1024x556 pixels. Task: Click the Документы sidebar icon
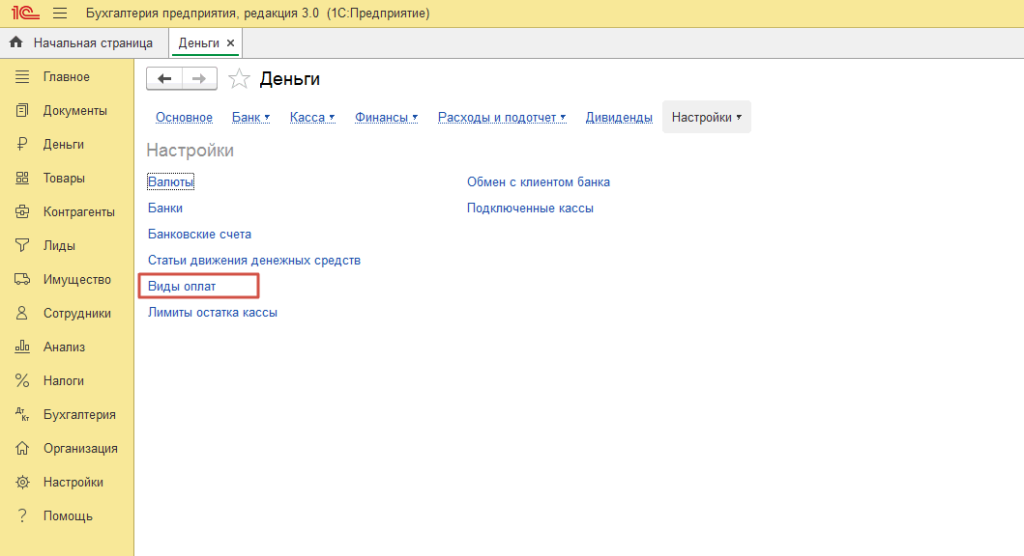(x=22, y=110)
